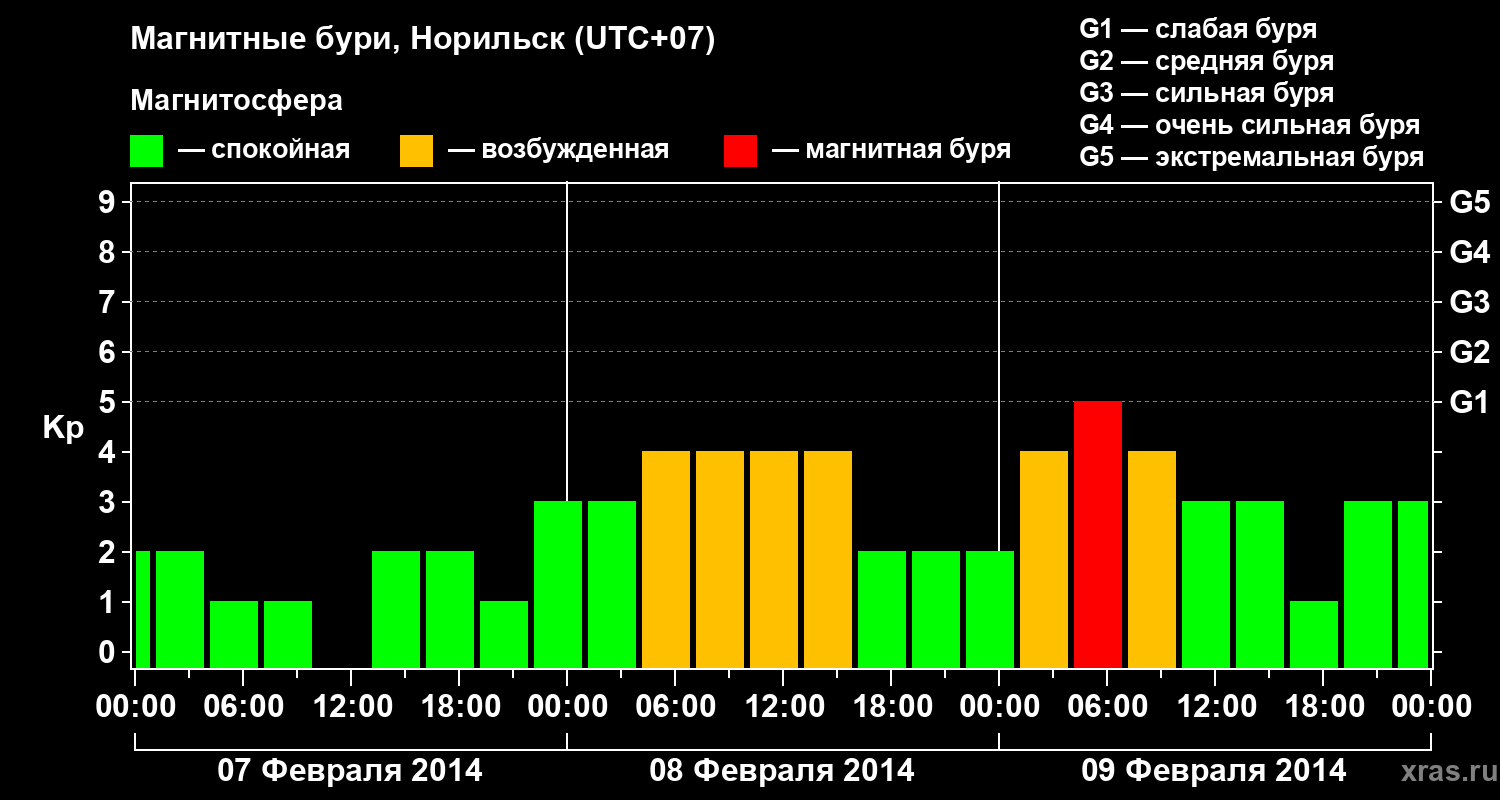
Task: Select the green Kp 1 bar after 18:00 on 07 Февраля
Action: click(x=504, y=635)
